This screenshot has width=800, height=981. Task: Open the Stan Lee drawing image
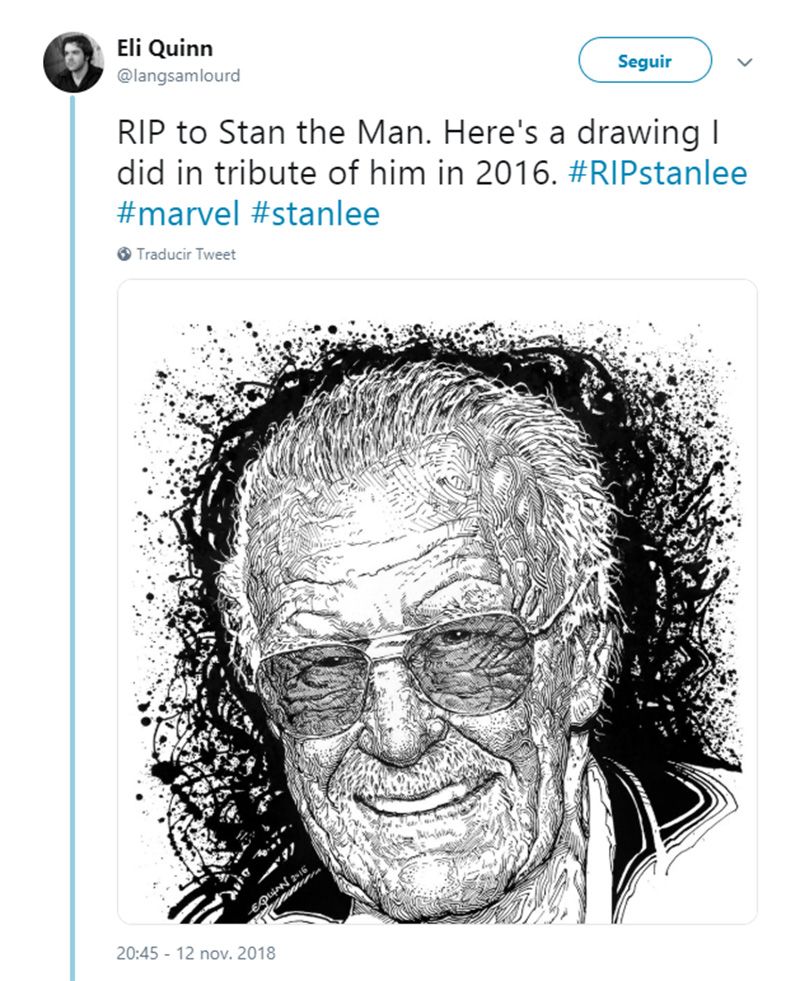pos(437,600)
